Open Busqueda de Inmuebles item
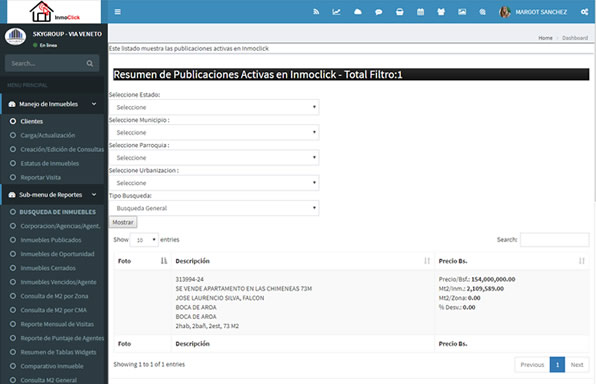 coord(57,212)
